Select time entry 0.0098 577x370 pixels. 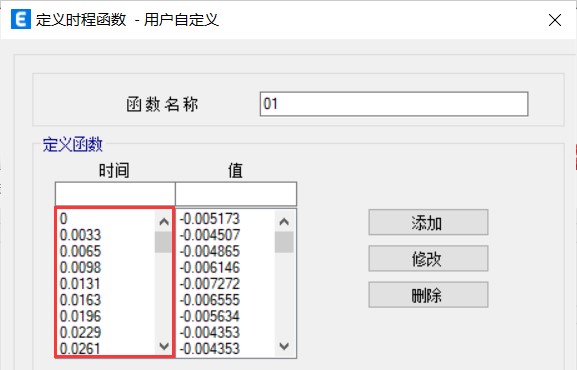(x=80, y=267)
